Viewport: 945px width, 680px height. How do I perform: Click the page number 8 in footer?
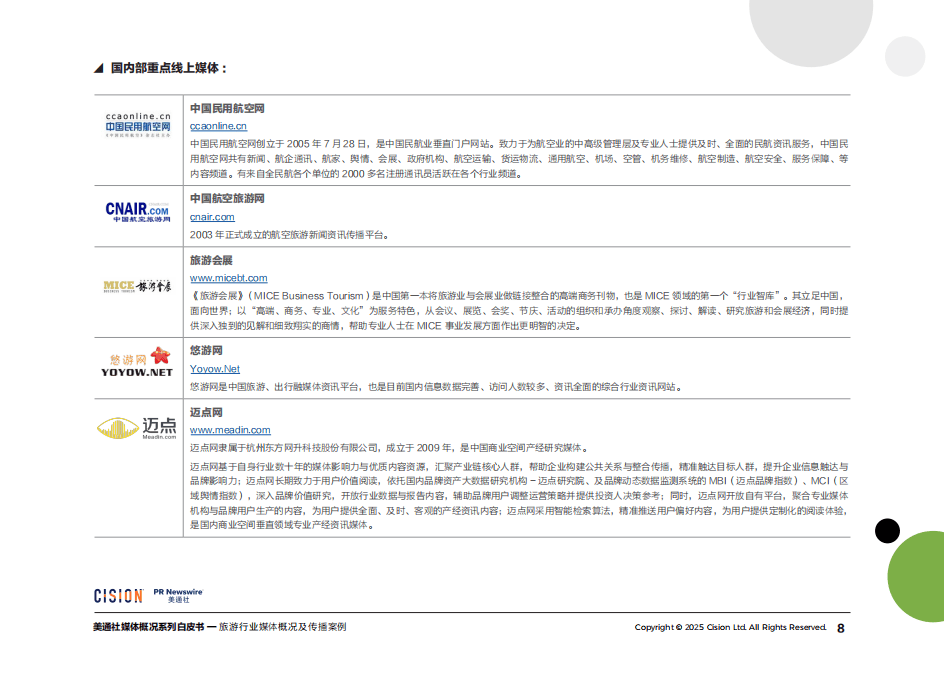click(840, 628)
